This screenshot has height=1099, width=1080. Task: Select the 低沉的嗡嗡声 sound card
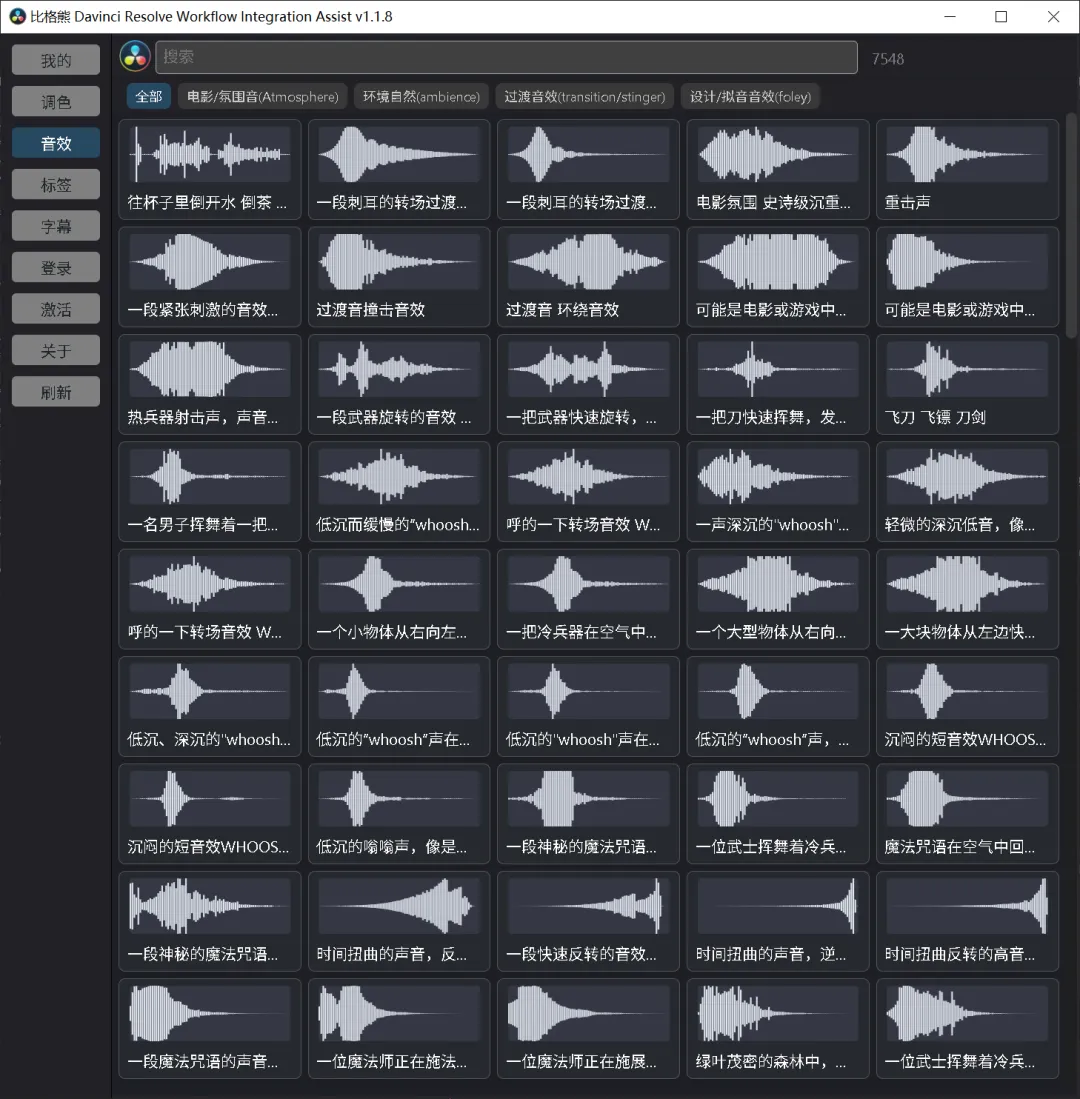[399, 813]
